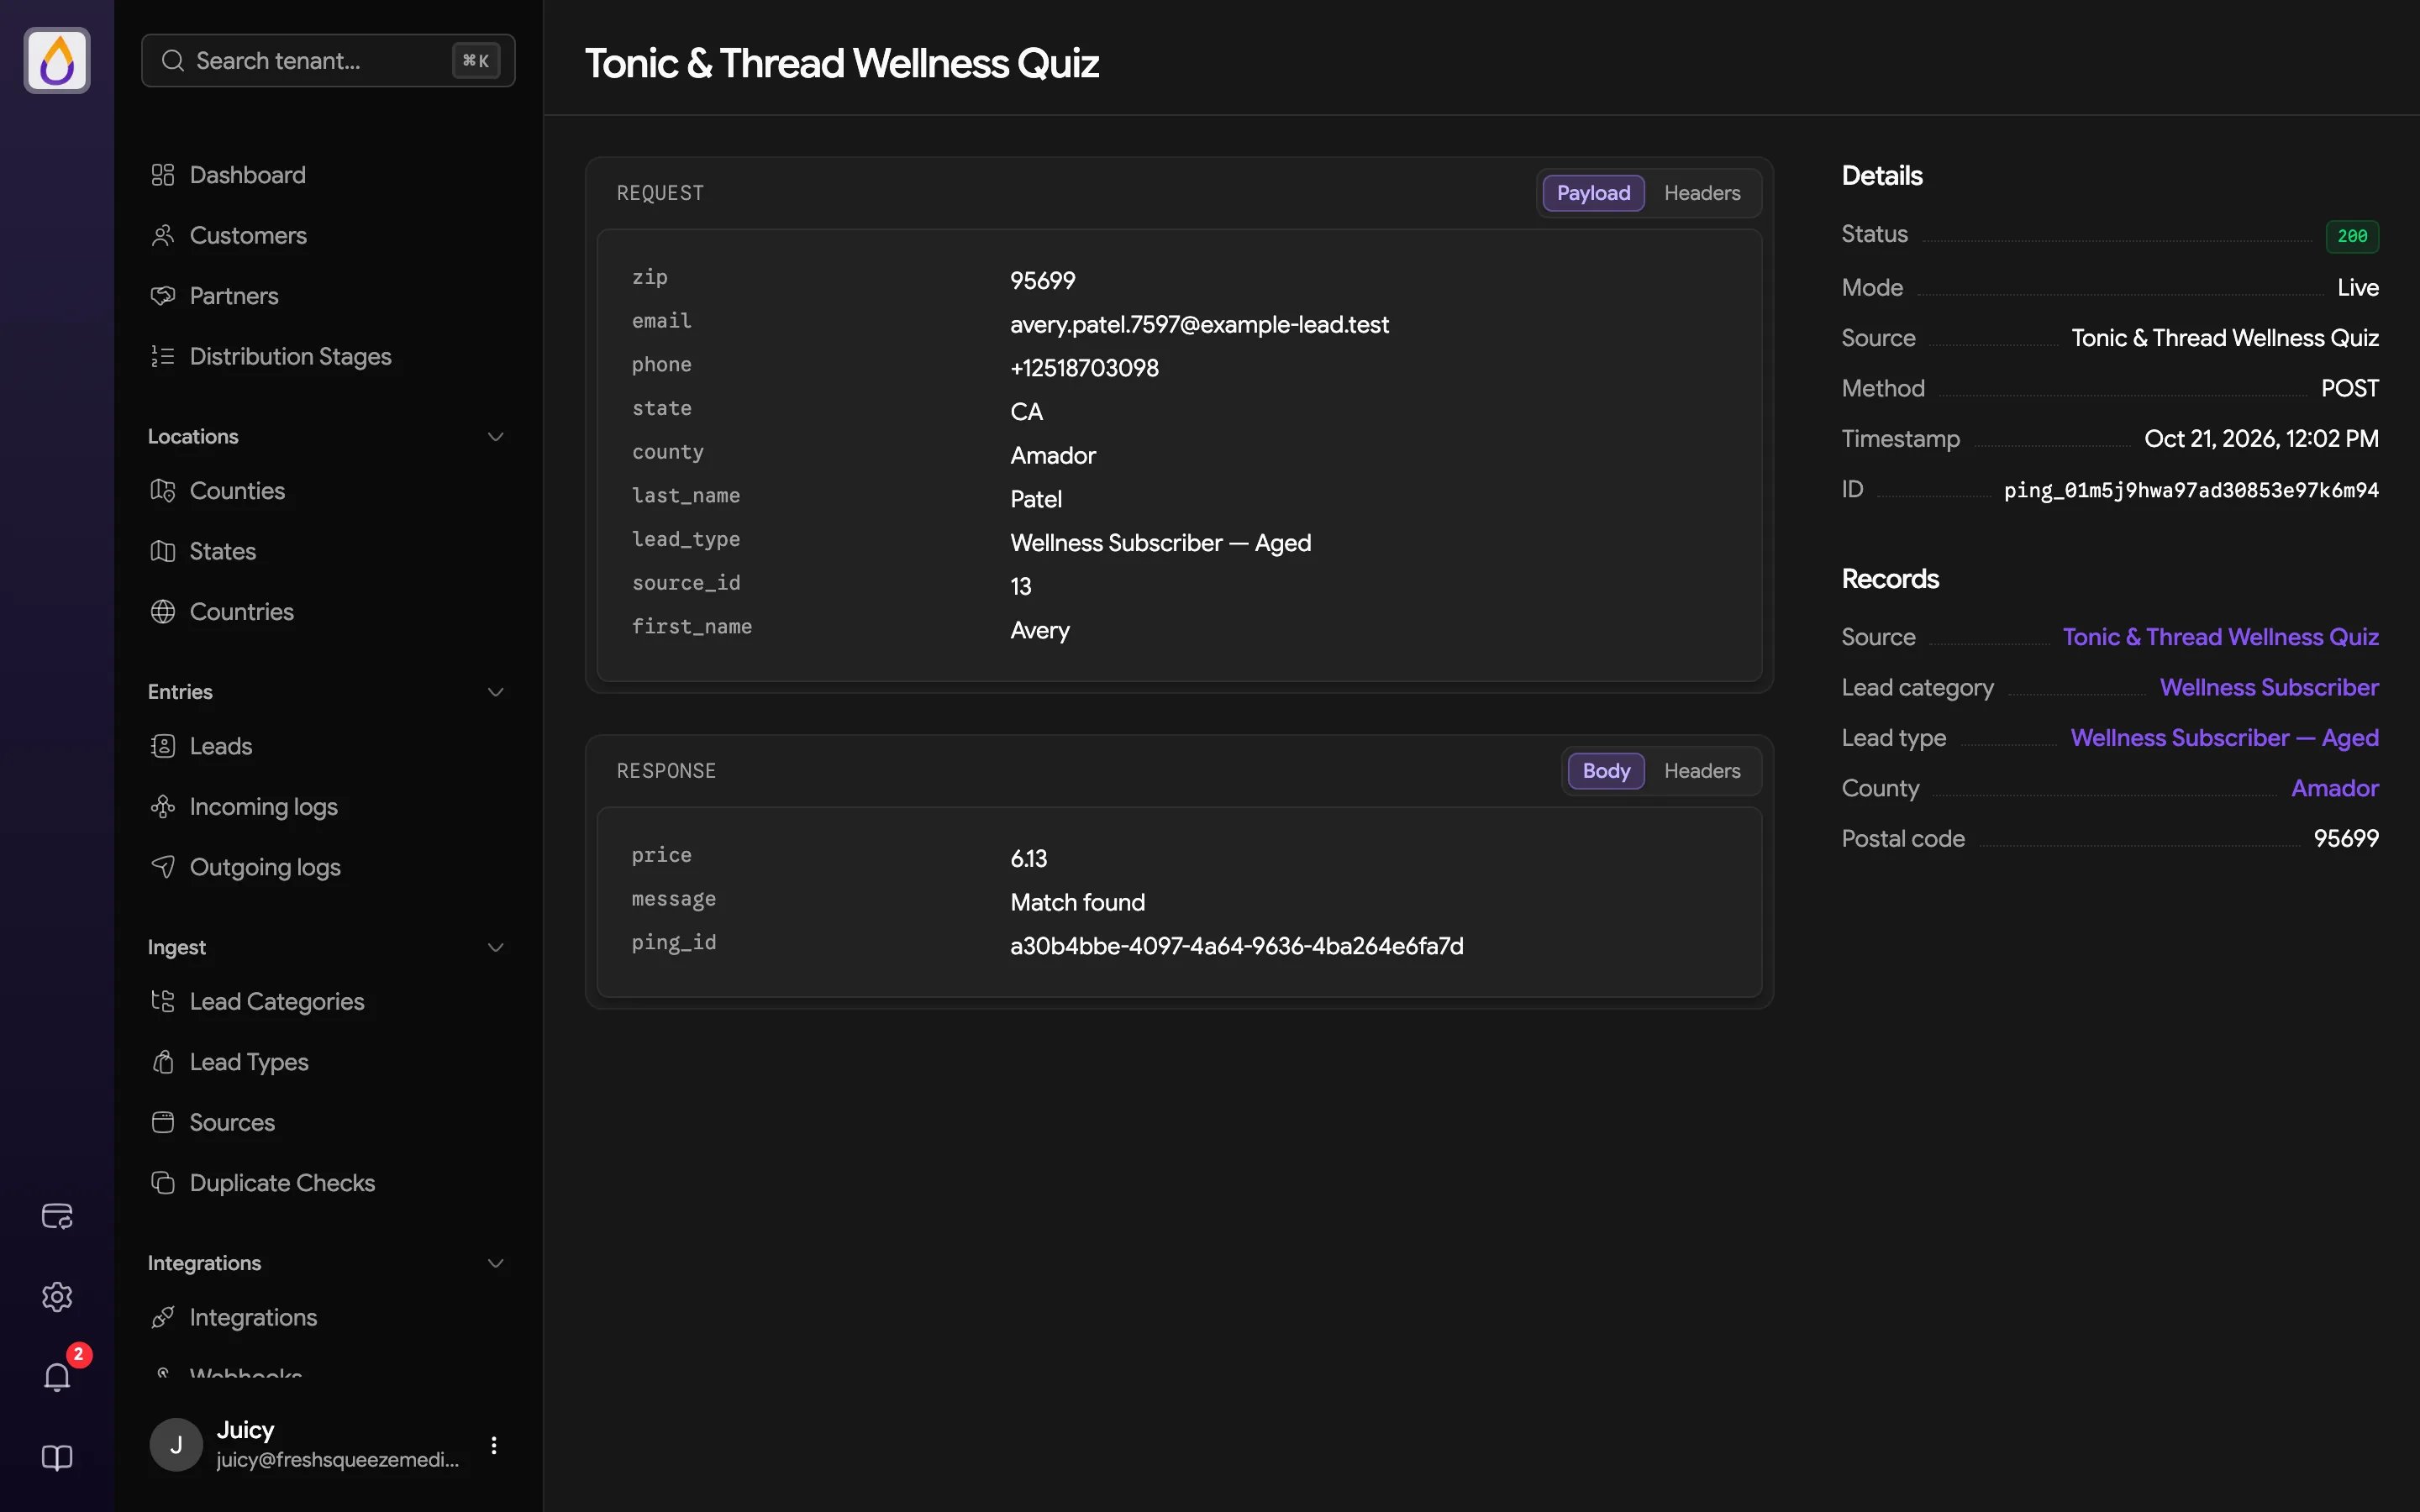
Task: Open the documentation book icon
Action: point(57,1458)
